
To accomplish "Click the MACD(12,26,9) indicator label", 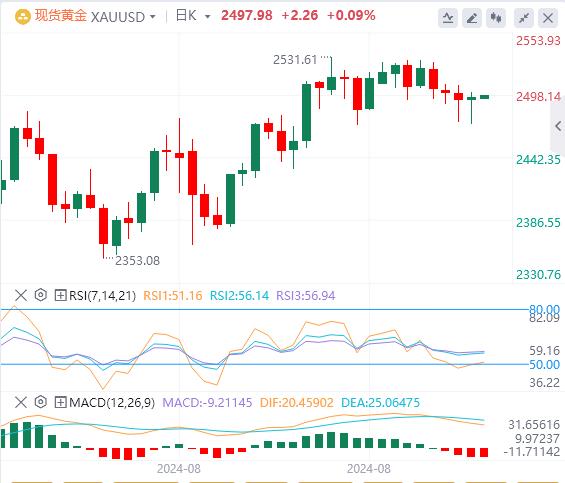I will point(112,403).
